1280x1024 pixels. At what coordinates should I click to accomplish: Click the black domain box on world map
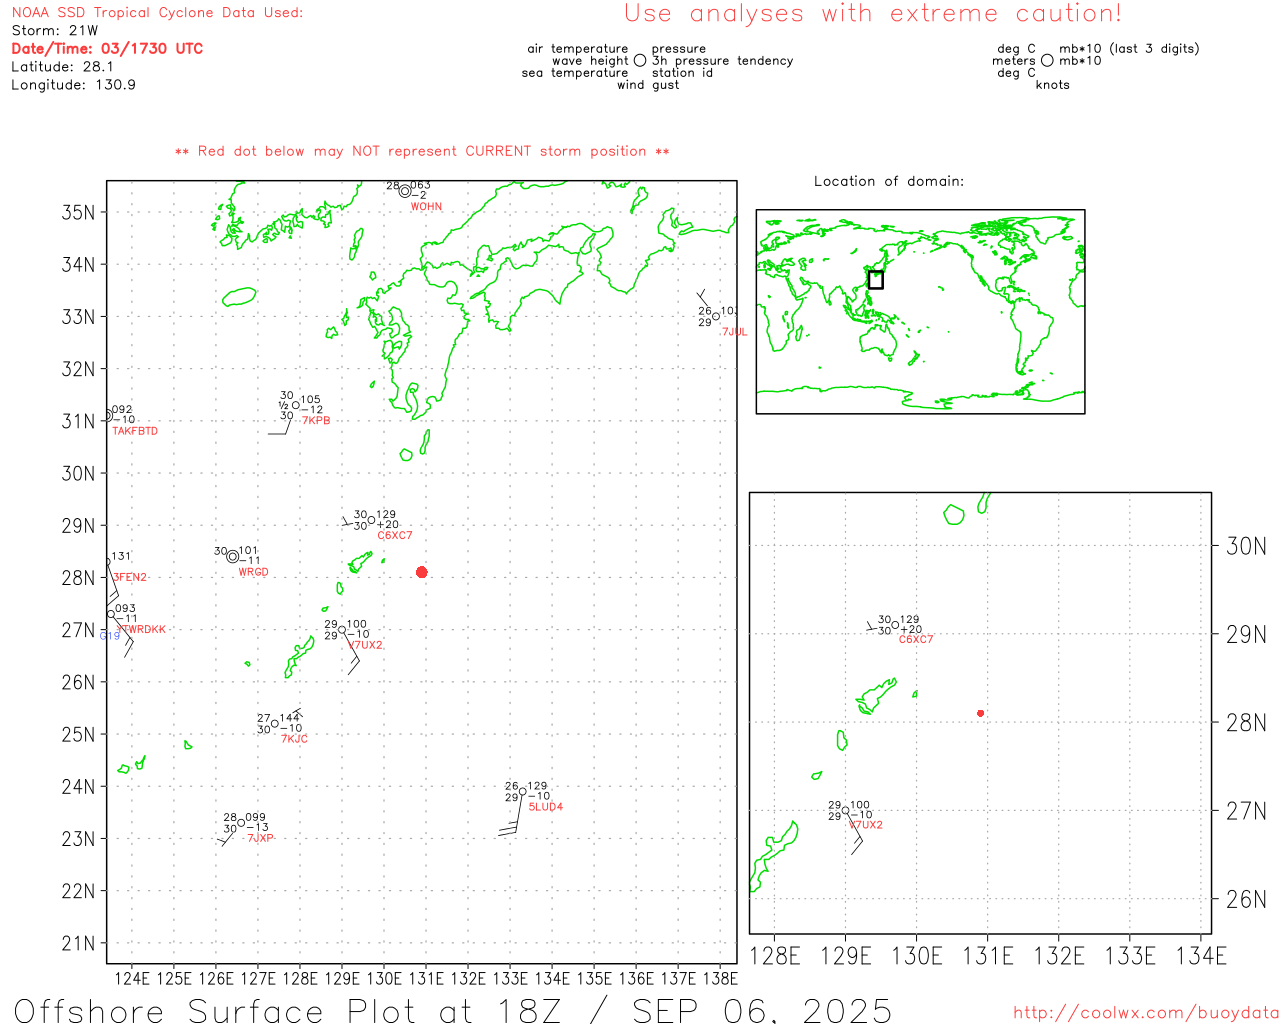(876, 280)
